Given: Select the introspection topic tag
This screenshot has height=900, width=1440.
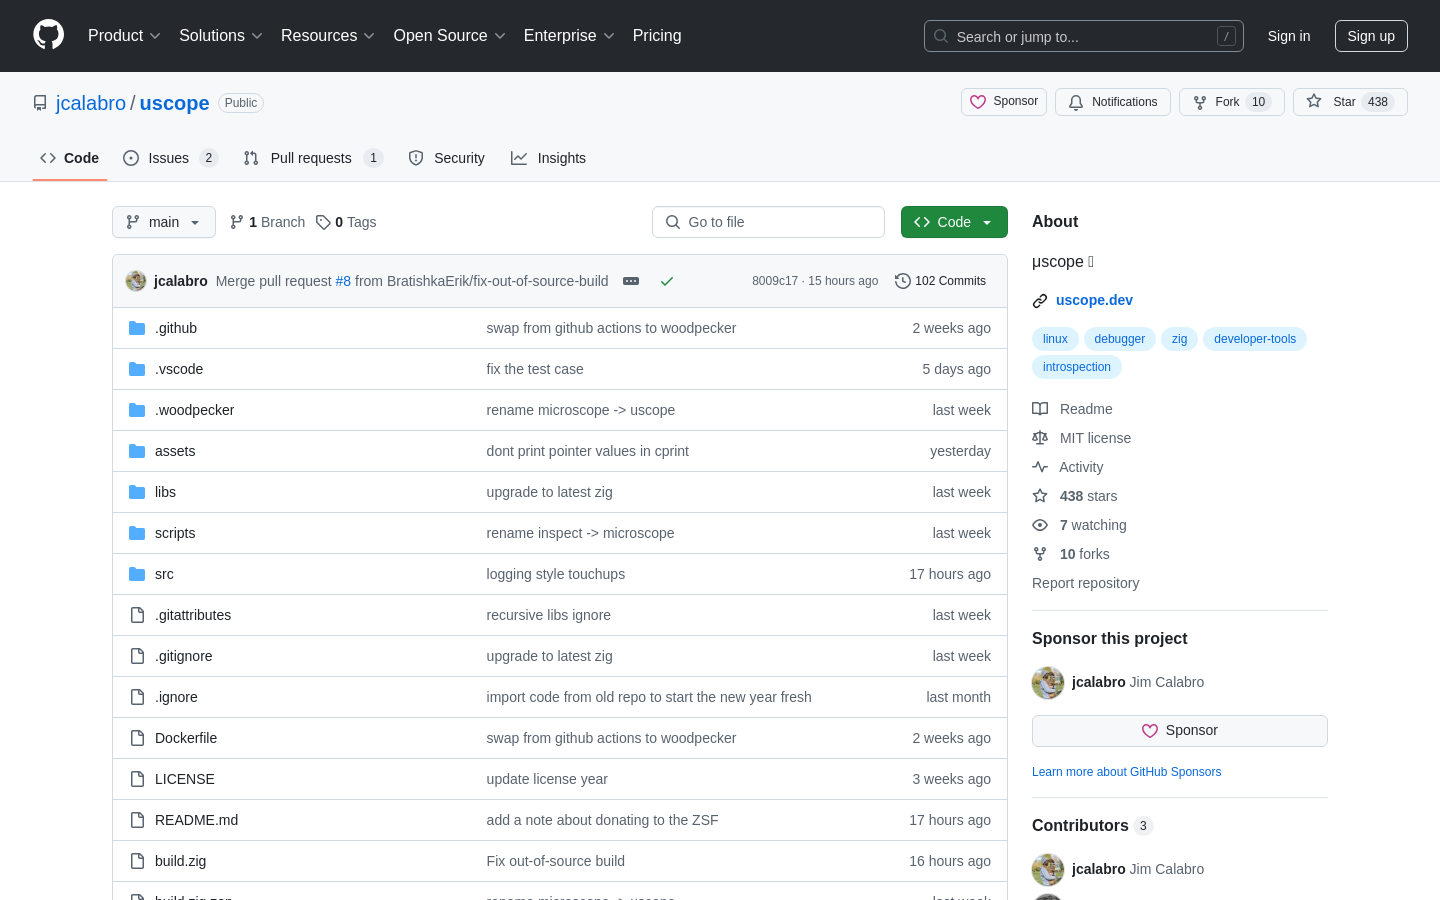Looking at the screenshot, I should (1076, 367).
